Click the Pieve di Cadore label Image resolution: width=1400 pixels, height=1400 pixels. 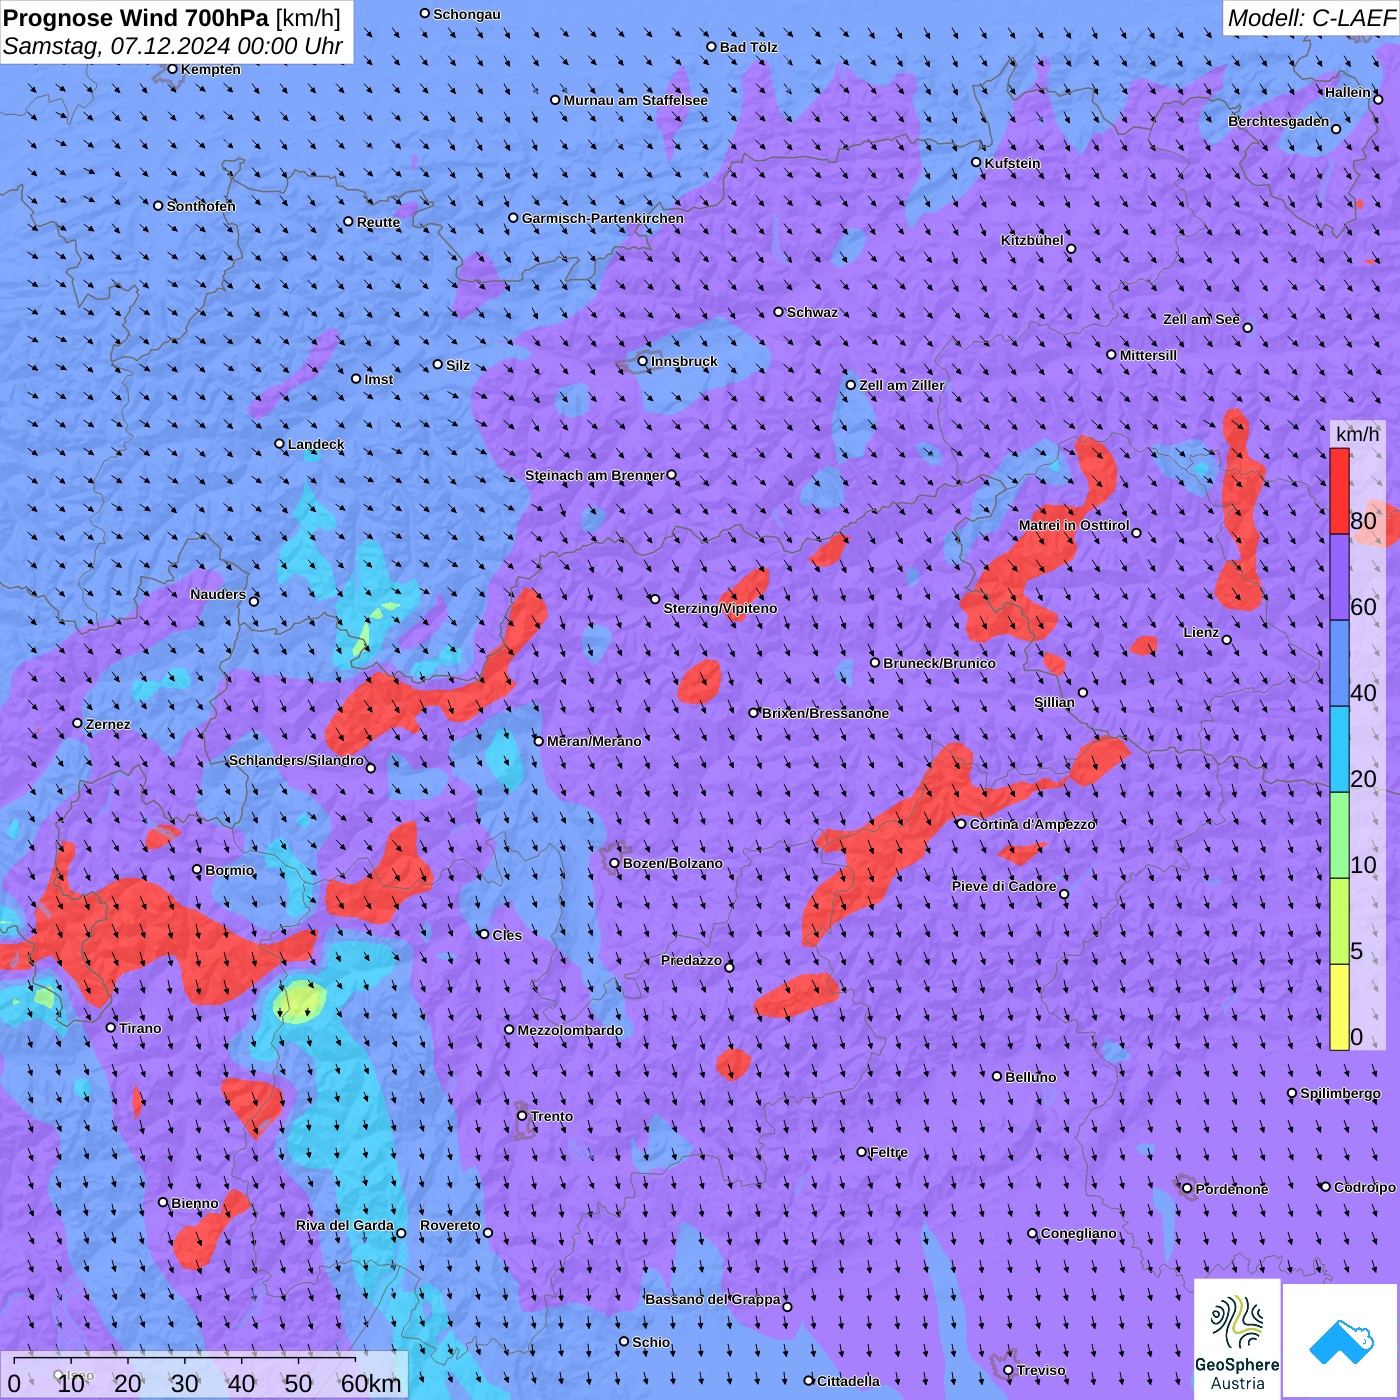pos(1004,886)
